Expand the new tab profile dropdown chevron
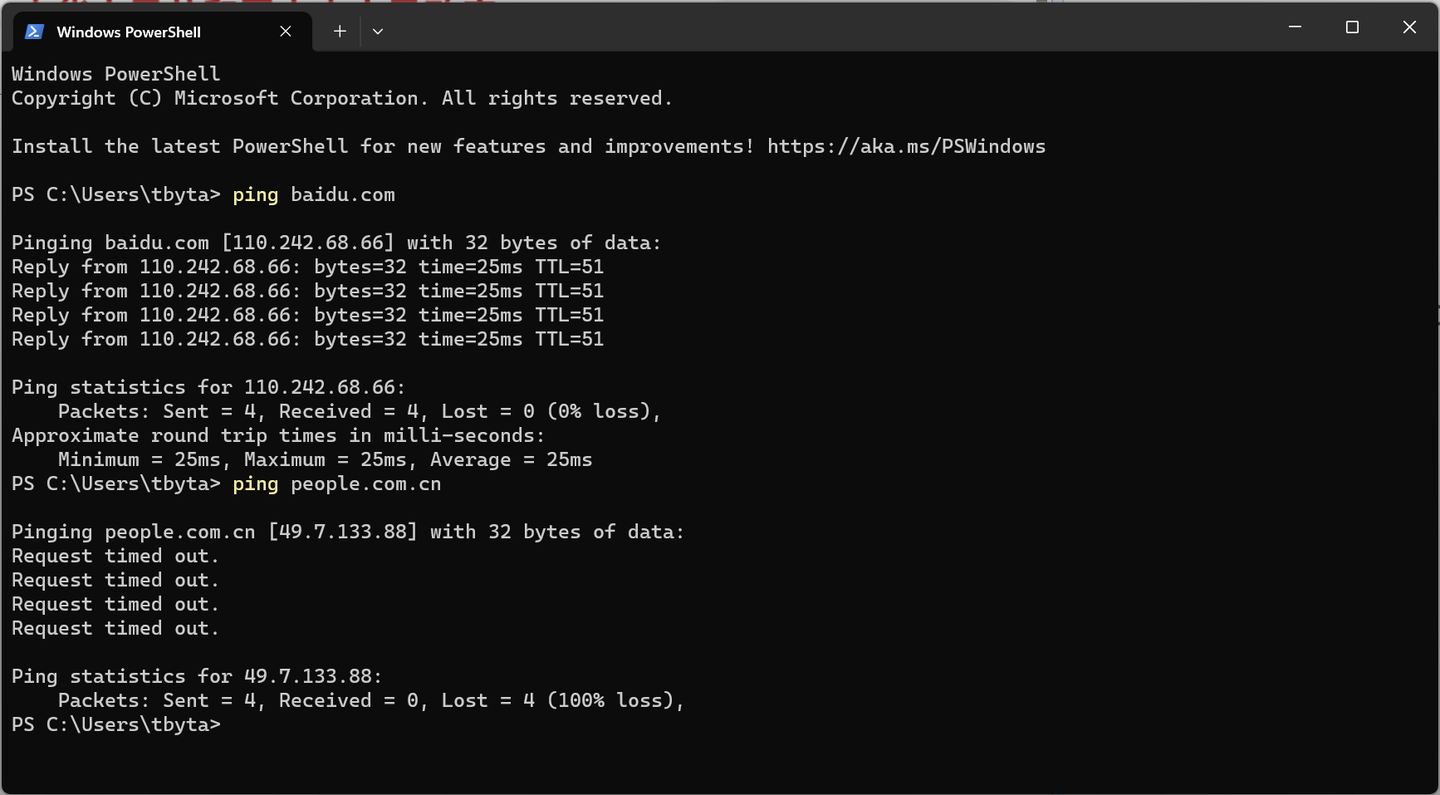1440x795 pixels. [377, 31]
